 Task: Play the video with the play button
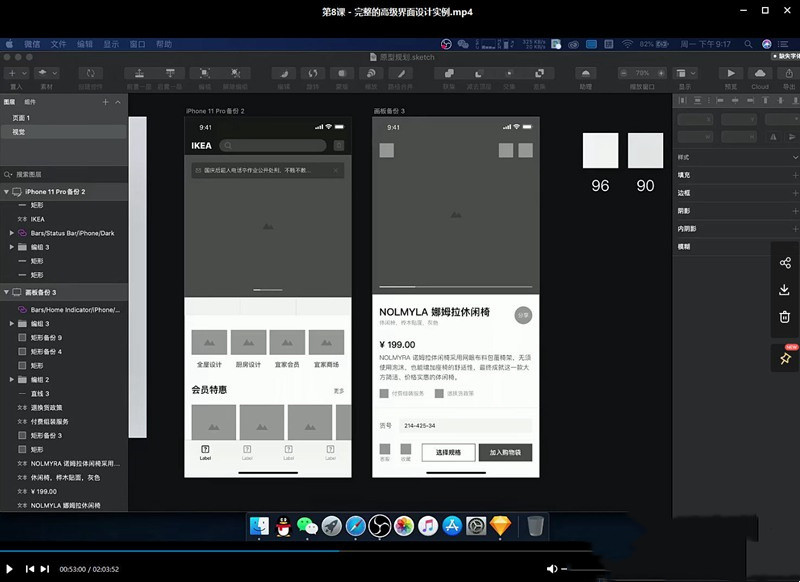tap(10, 569)
